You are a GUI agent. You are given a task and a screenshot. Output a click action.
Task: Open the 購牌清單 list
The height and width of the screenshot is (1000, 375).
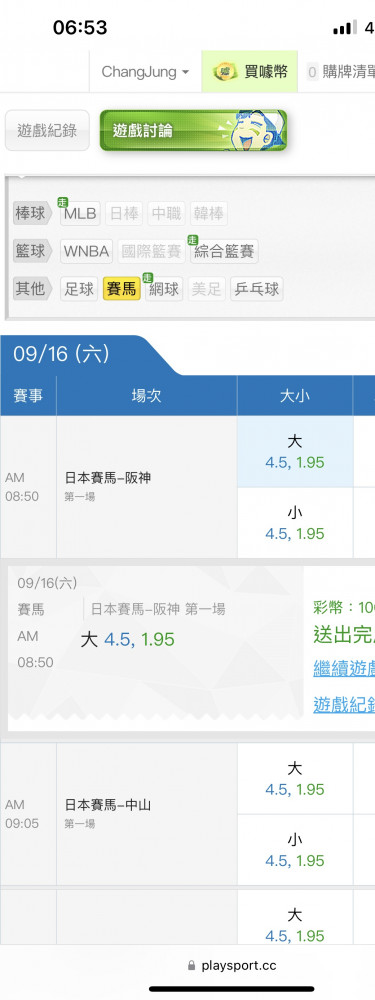(340, 71)
